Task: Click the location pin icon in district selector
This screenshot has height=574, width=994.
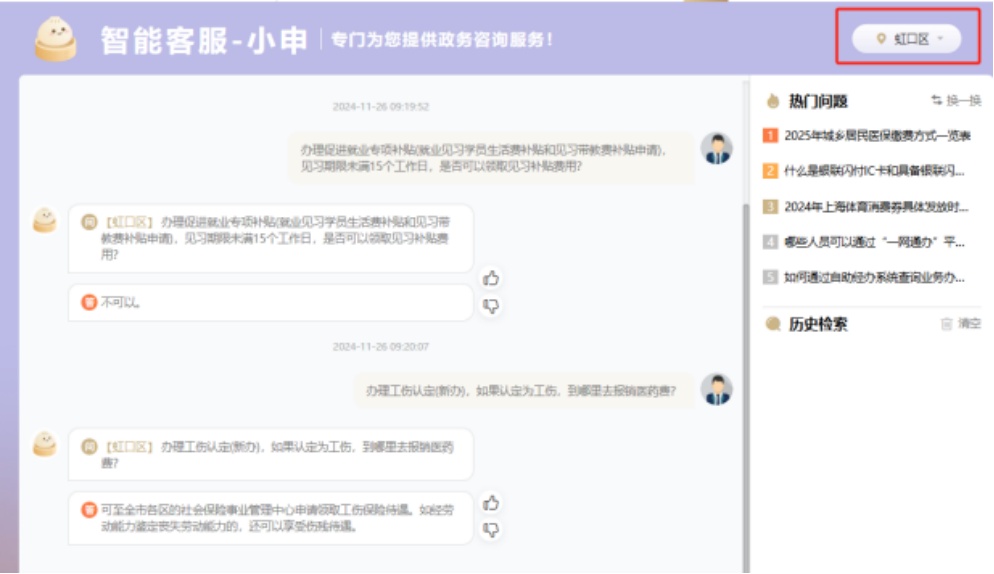Action: tap(881, 39)
